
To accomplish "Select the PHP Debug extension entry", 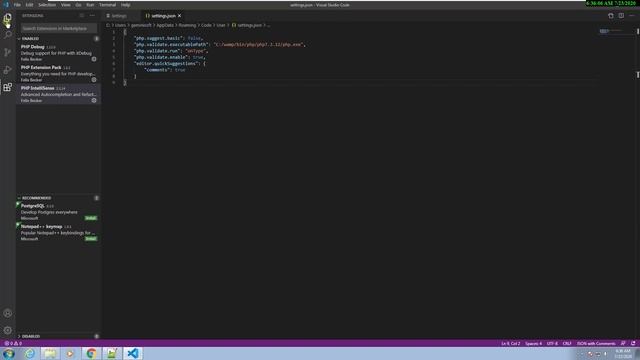I will click(x=58, y=53).
